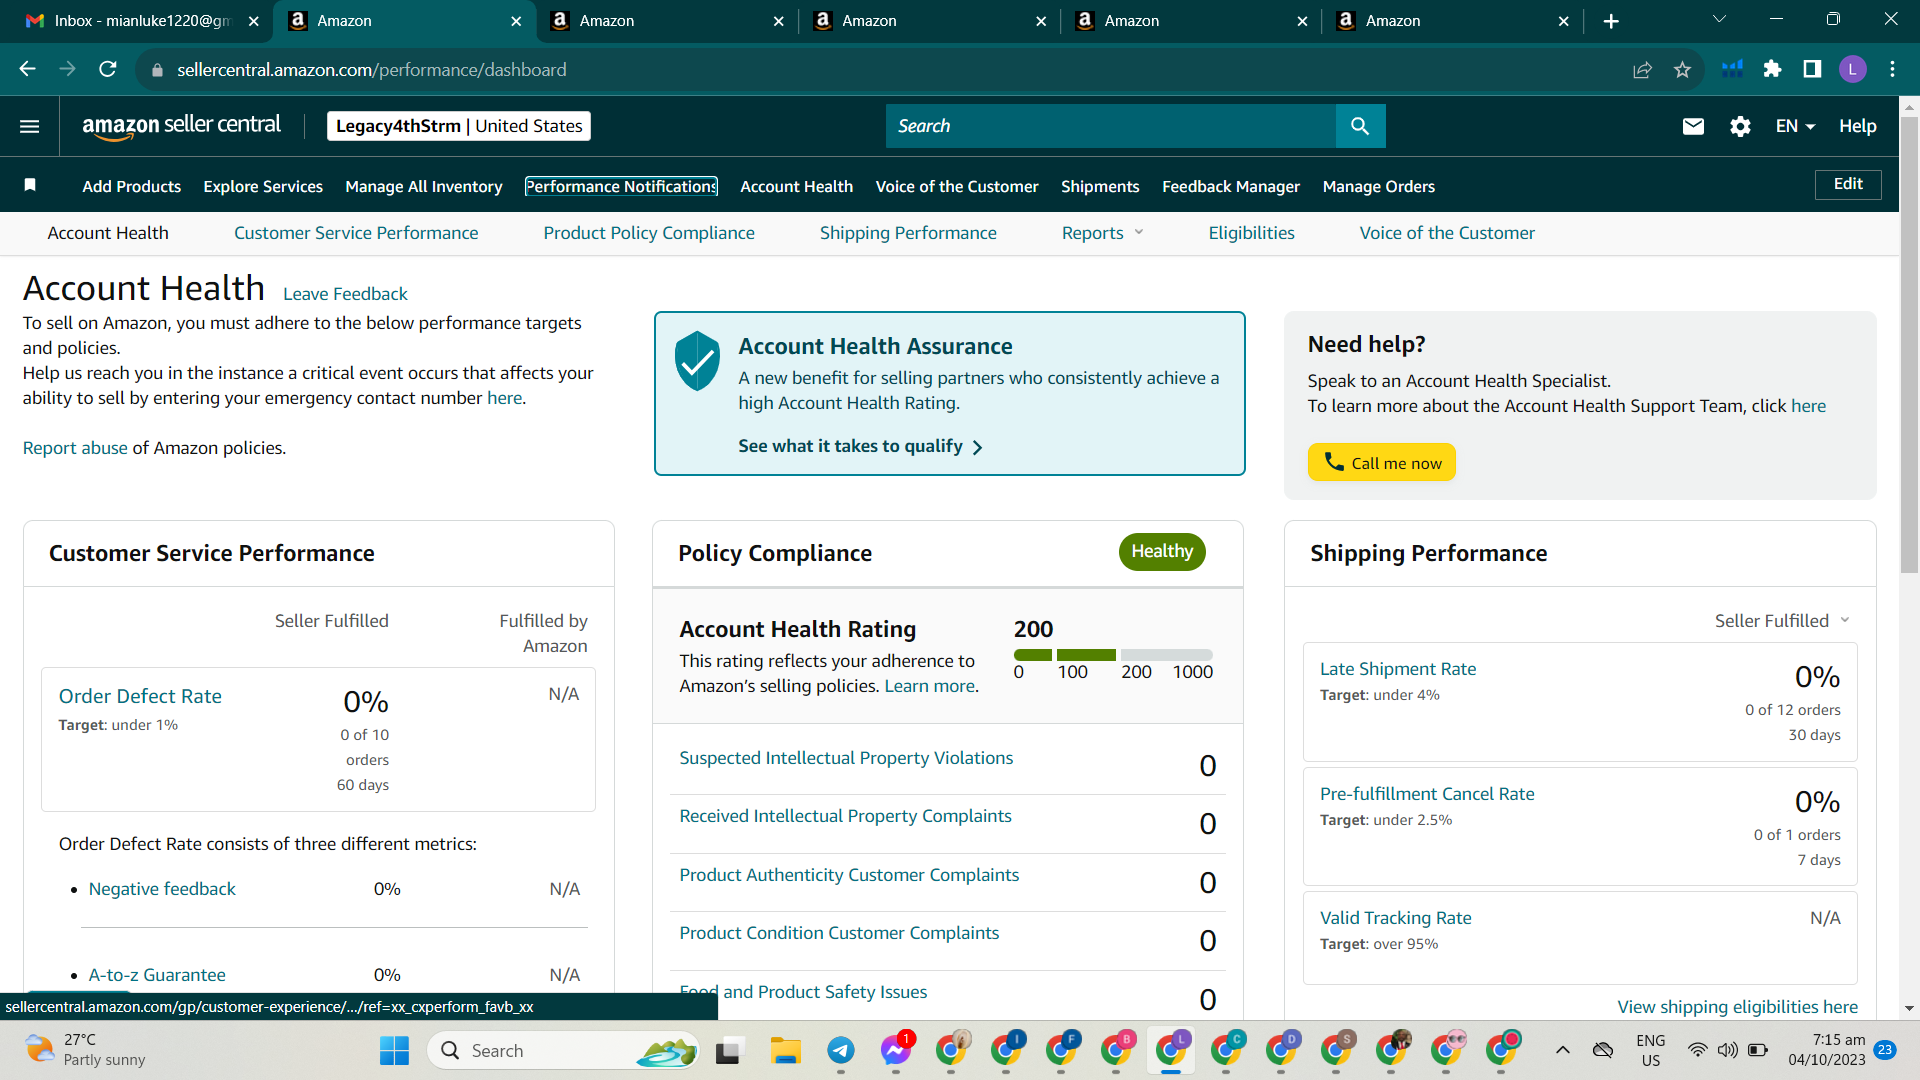
Task: Open the hamburger navigation menu
Action: [30, 126]
